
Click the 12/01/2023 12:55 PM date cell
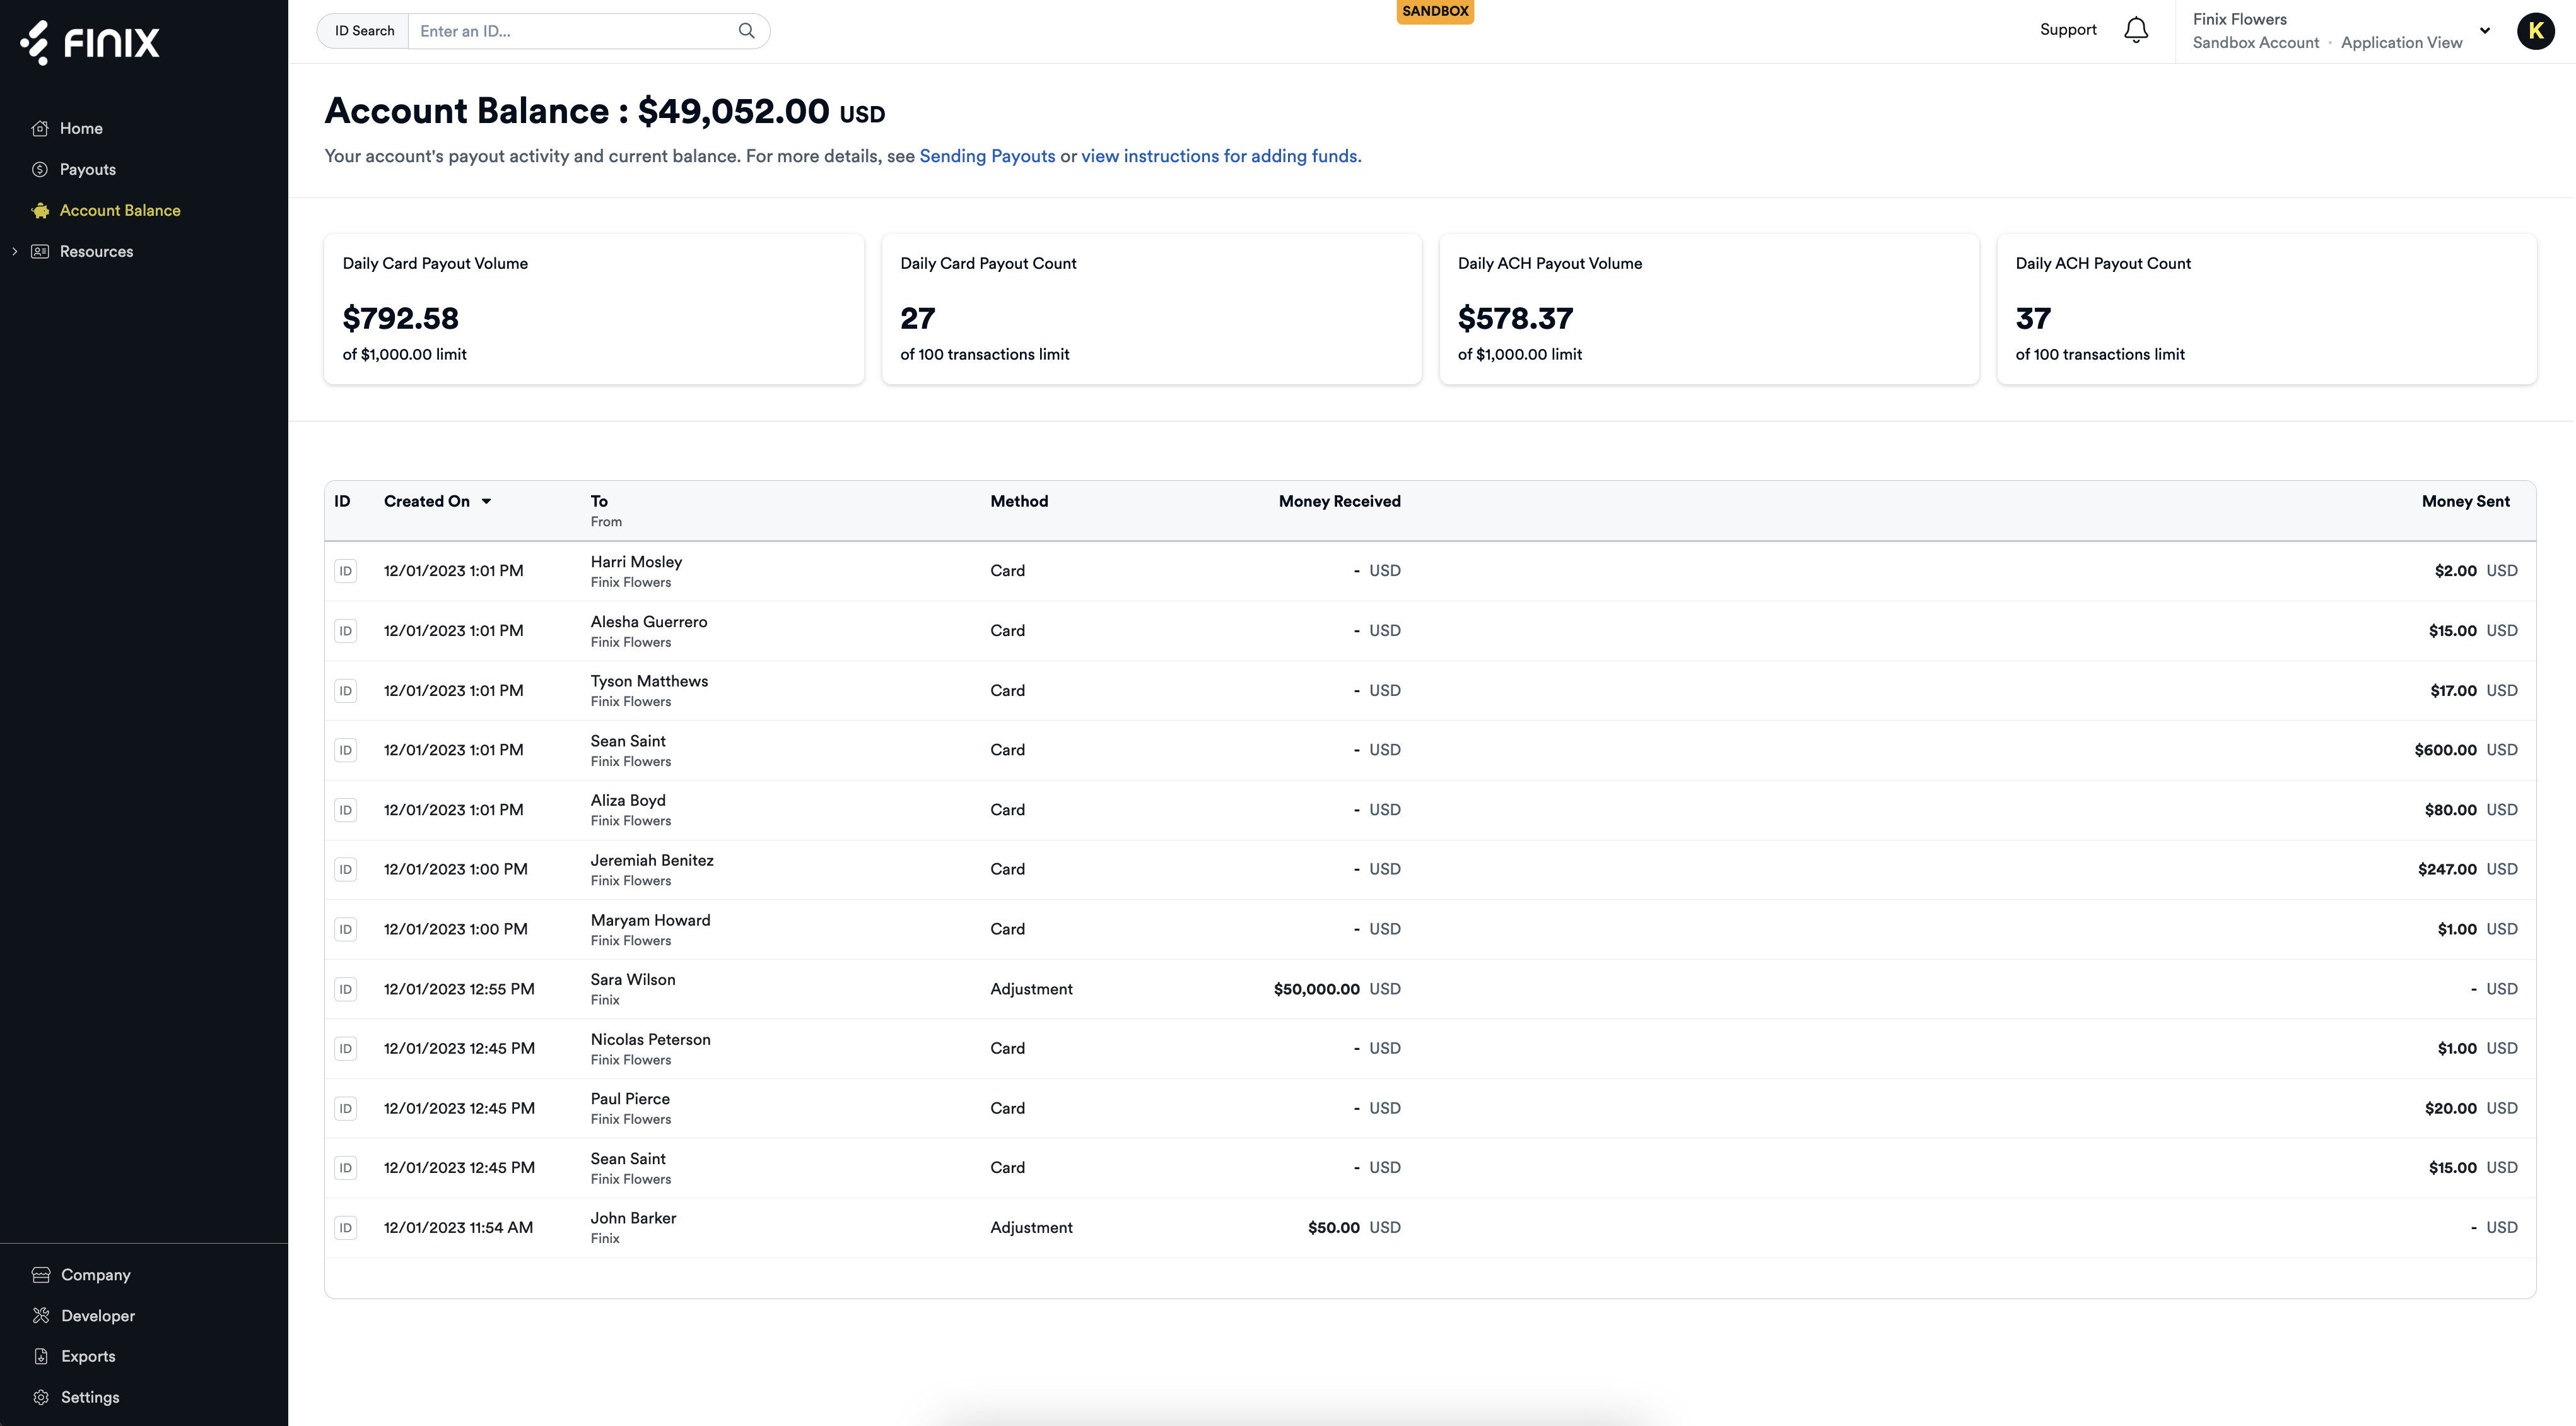click(x=459, y=989)
